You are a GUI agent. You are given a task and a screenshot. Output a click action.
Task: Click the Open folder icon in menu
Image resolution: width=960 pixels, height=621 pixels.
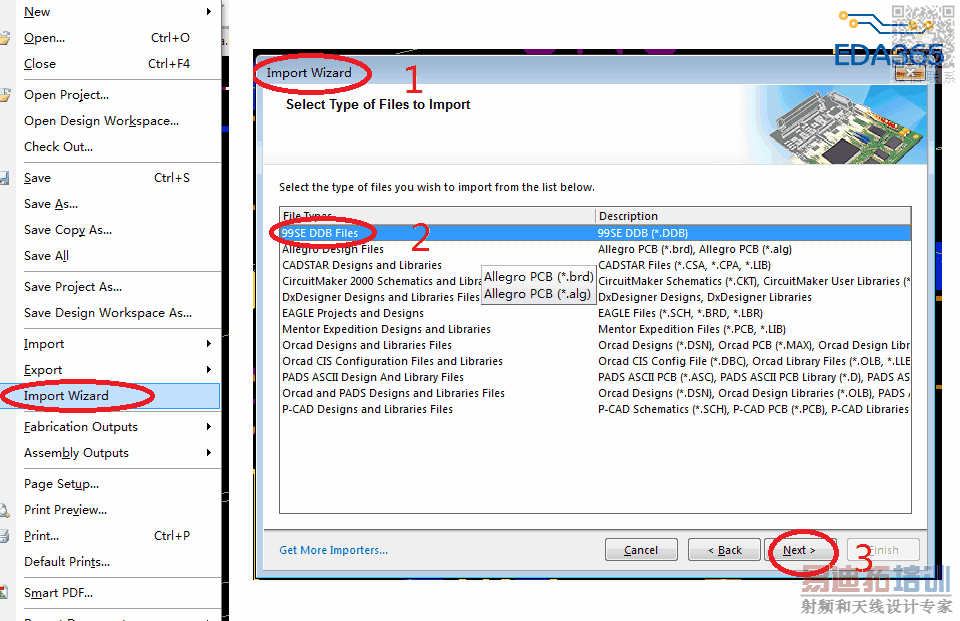(x=4, y=38)
